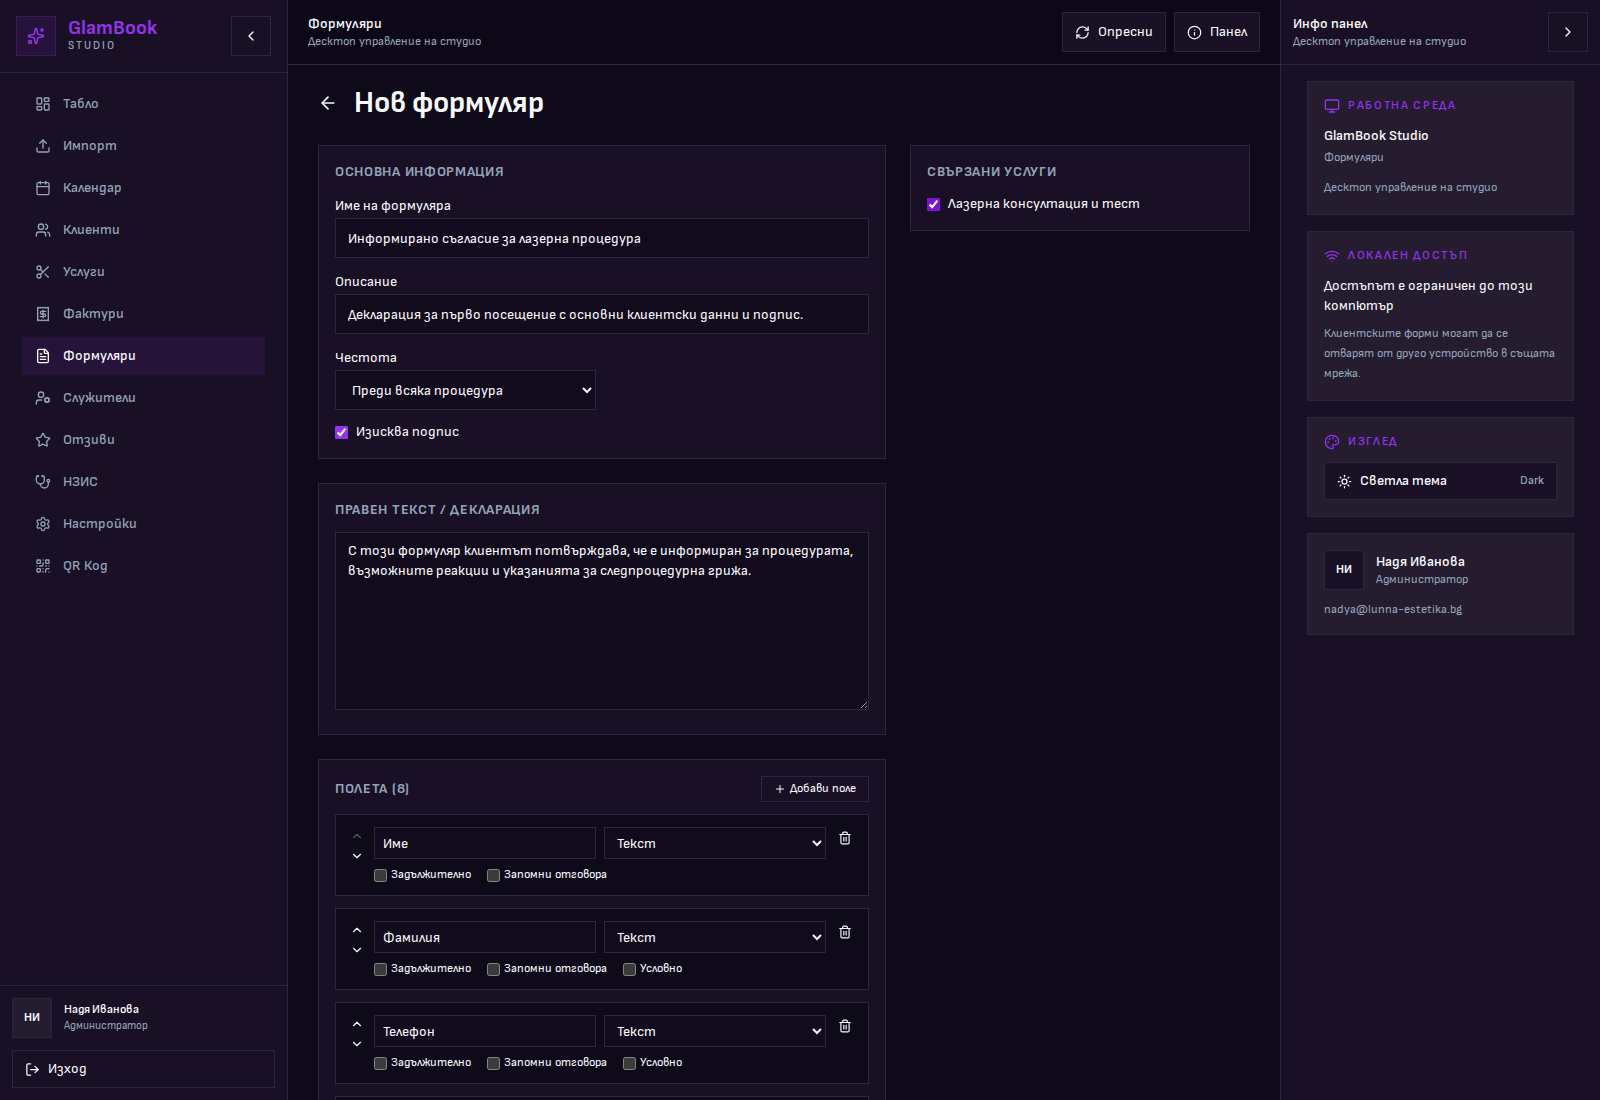Collapse the sidebar with the chevron button

click(x=250, y=35)
